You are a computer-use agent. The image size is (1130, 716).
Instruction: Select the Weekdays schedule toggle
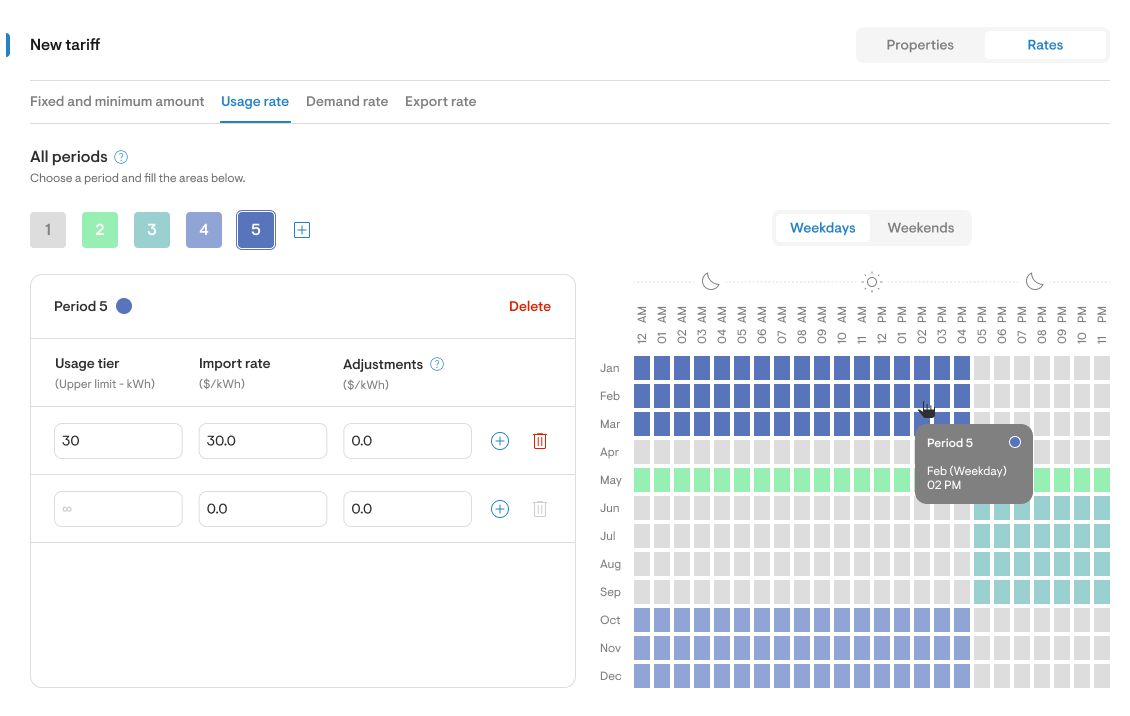coord(822,228)
